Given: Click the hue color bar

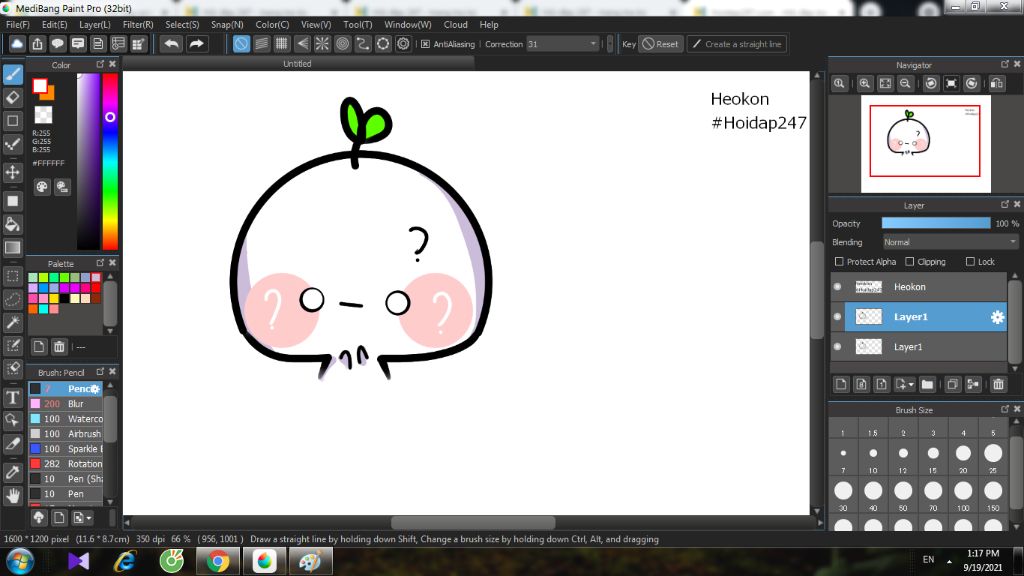Looking at the screenshot, I should tap(110, 161).
